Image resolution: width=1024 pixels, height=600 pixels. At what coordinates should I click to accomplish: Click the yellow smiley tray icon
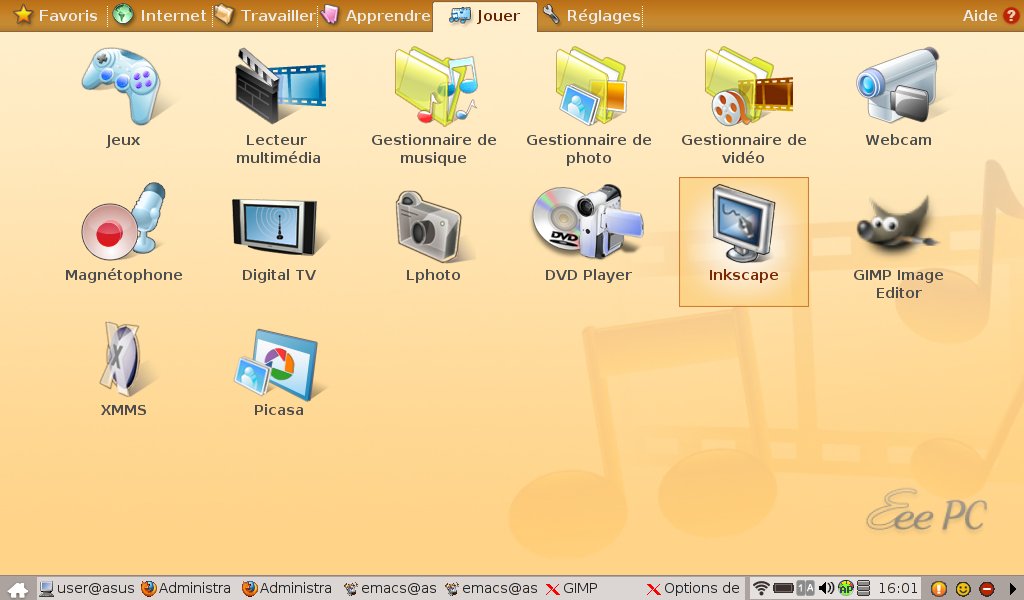click(x=963, y=589)
